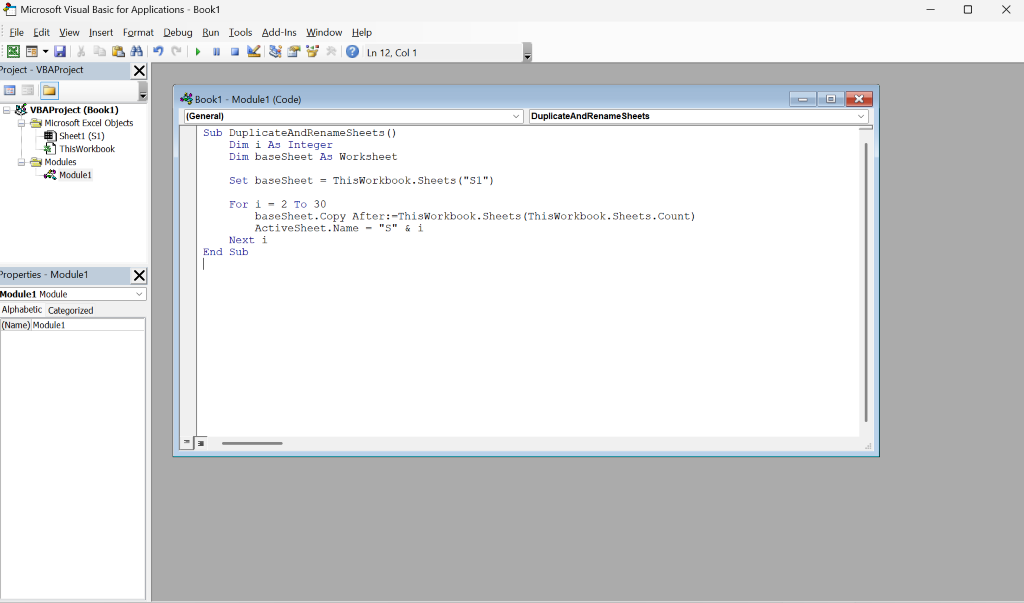Open the View menu
The width and height of the screenshot is (1024, 603).
69,32
